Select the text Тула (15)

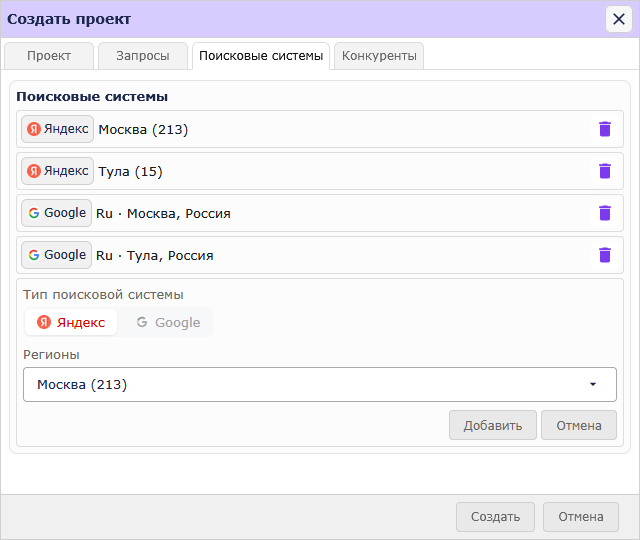130,172
